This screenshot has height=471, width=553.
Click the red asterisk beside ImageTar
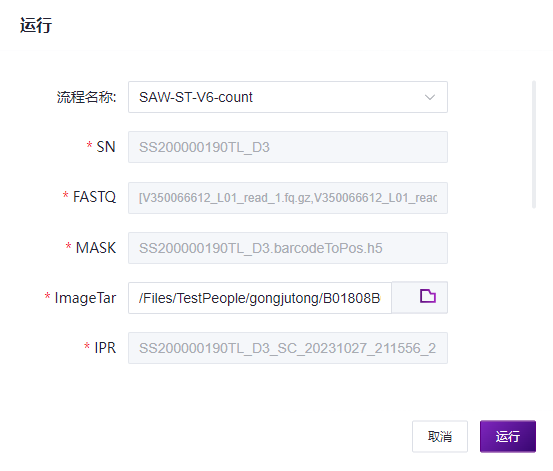coord(47,296)
